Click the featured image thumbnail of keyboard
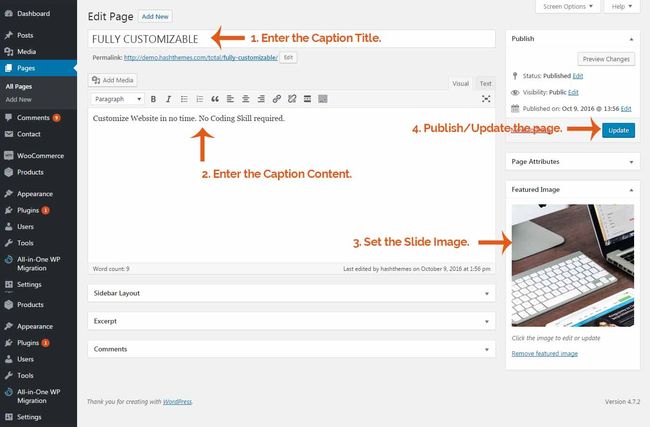The height and width of the screenshot is (427, 650). (x=572, y=265)
